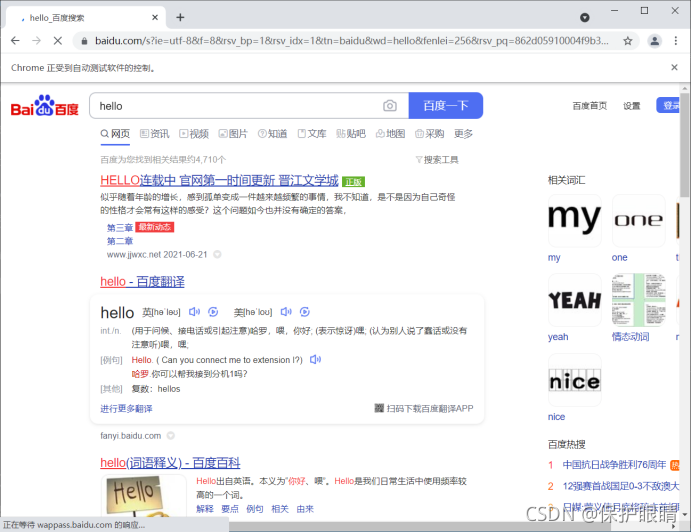This screenshot has width=692, height=532.
Task: Open hello(词语释义) - 百度百科 result
Action: (170, 463)
